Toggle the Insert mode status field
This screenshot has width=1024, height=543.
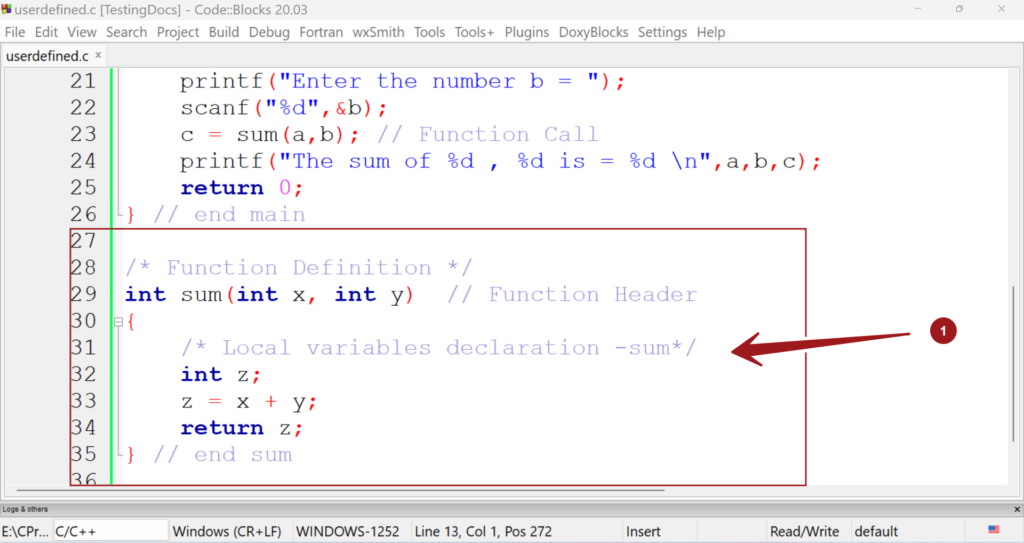(x=643, y=531)
